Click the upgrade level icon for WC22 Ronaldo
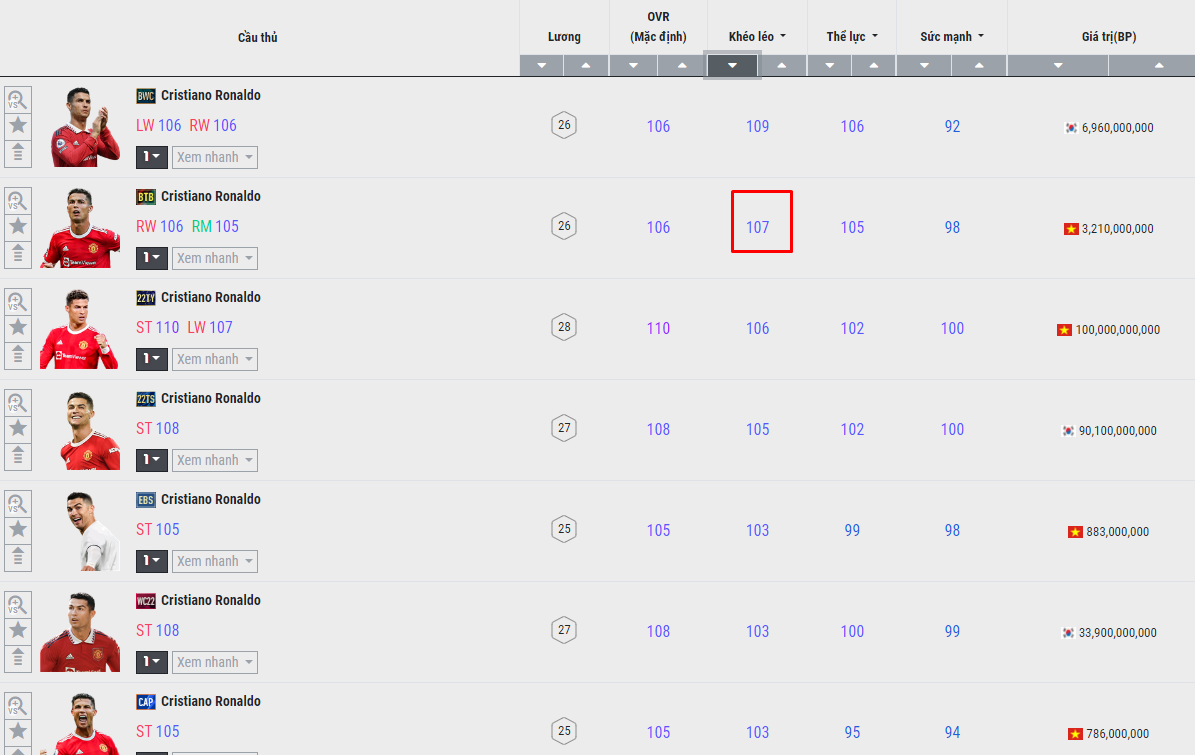Image resolution: width=1195 pixels, height=755 pixels. click(18, 658)
